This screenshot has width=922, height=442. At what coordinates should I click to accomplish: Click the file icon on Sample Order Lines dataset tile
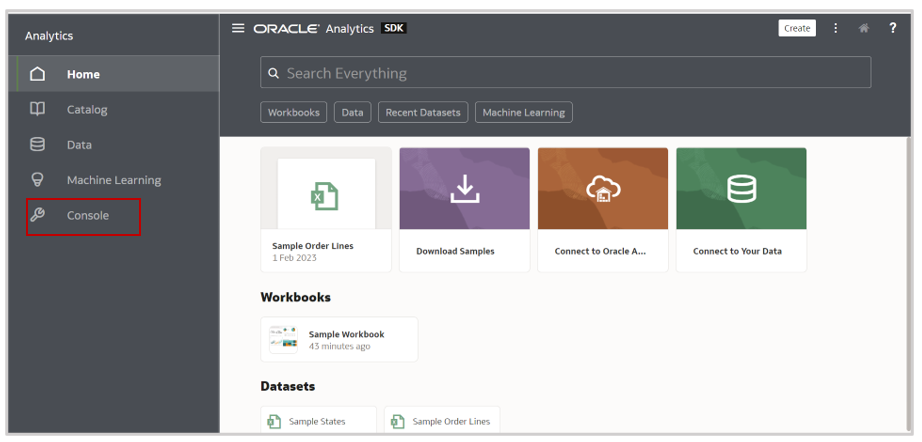click(x=398, y=421)
